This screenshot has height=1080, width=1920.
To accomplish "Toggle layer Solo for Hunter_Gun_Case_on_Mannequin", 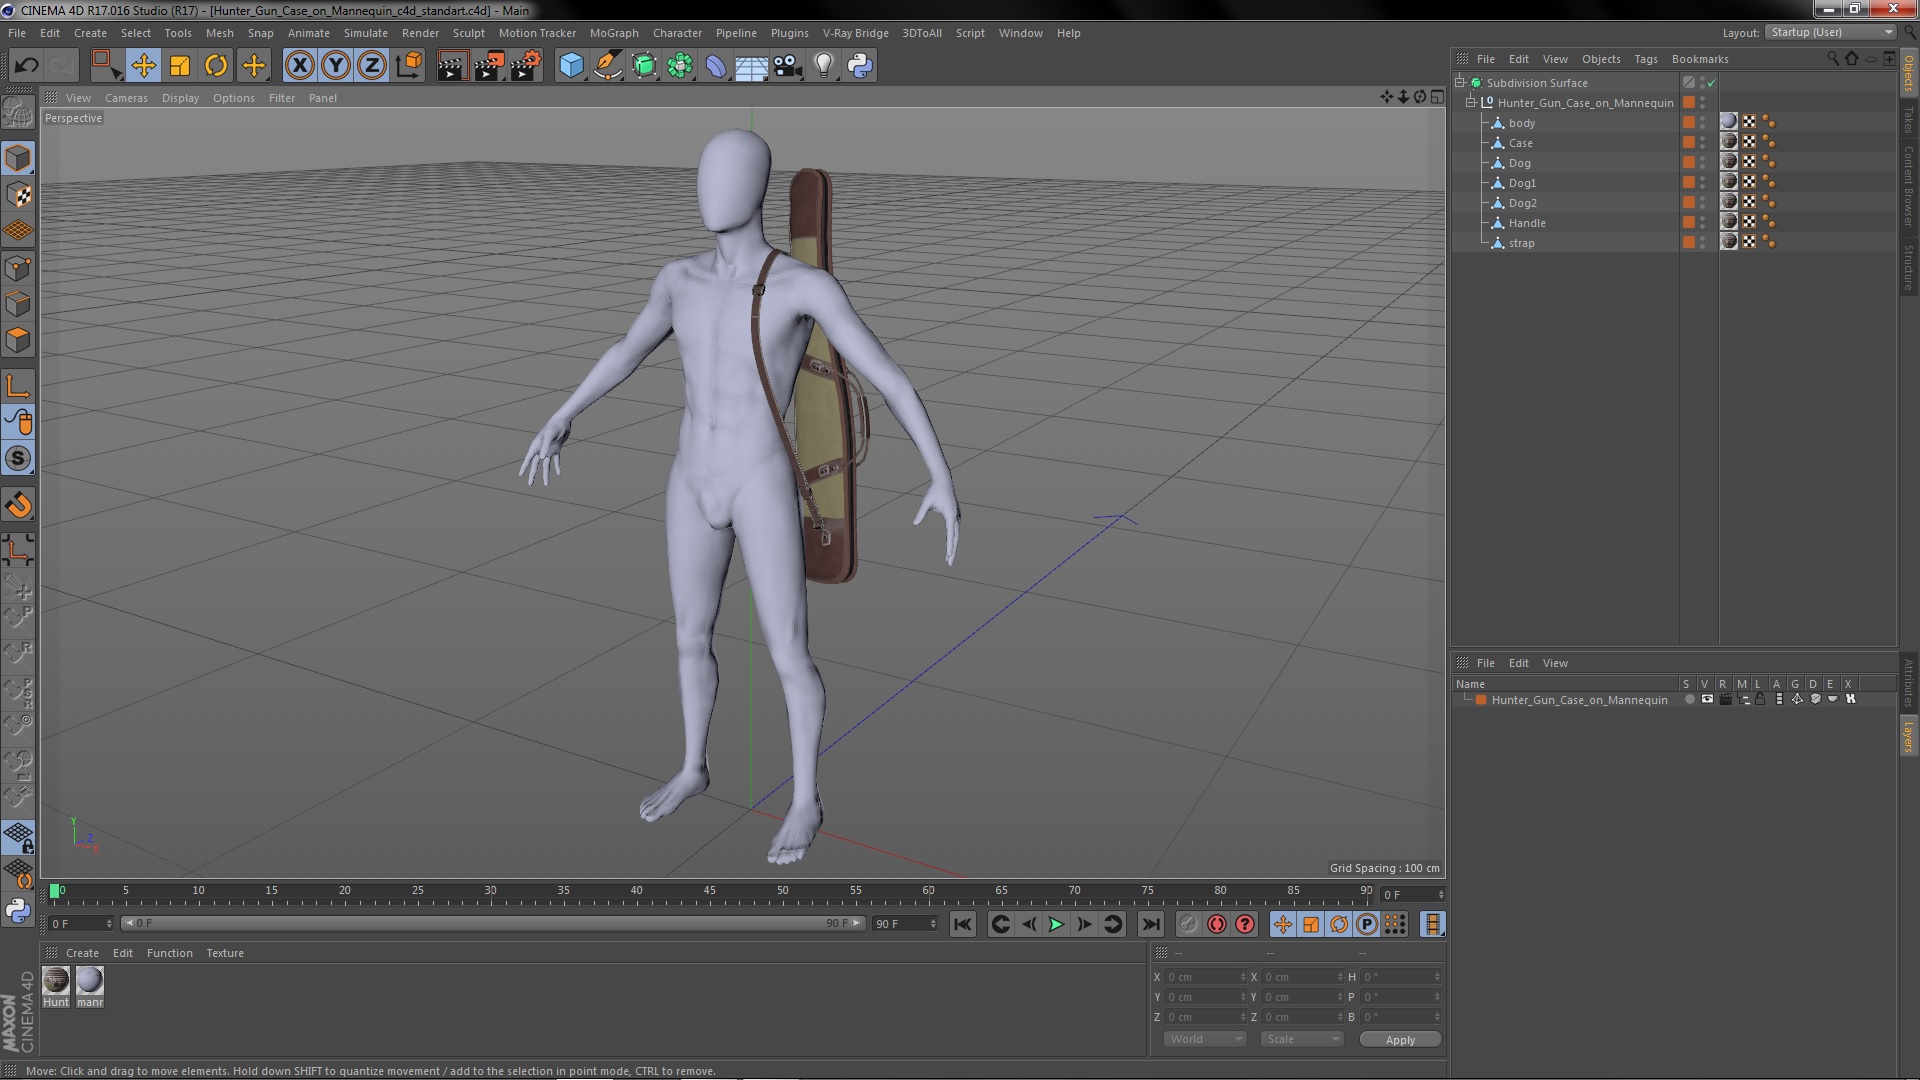I will tap(1689, 700).
